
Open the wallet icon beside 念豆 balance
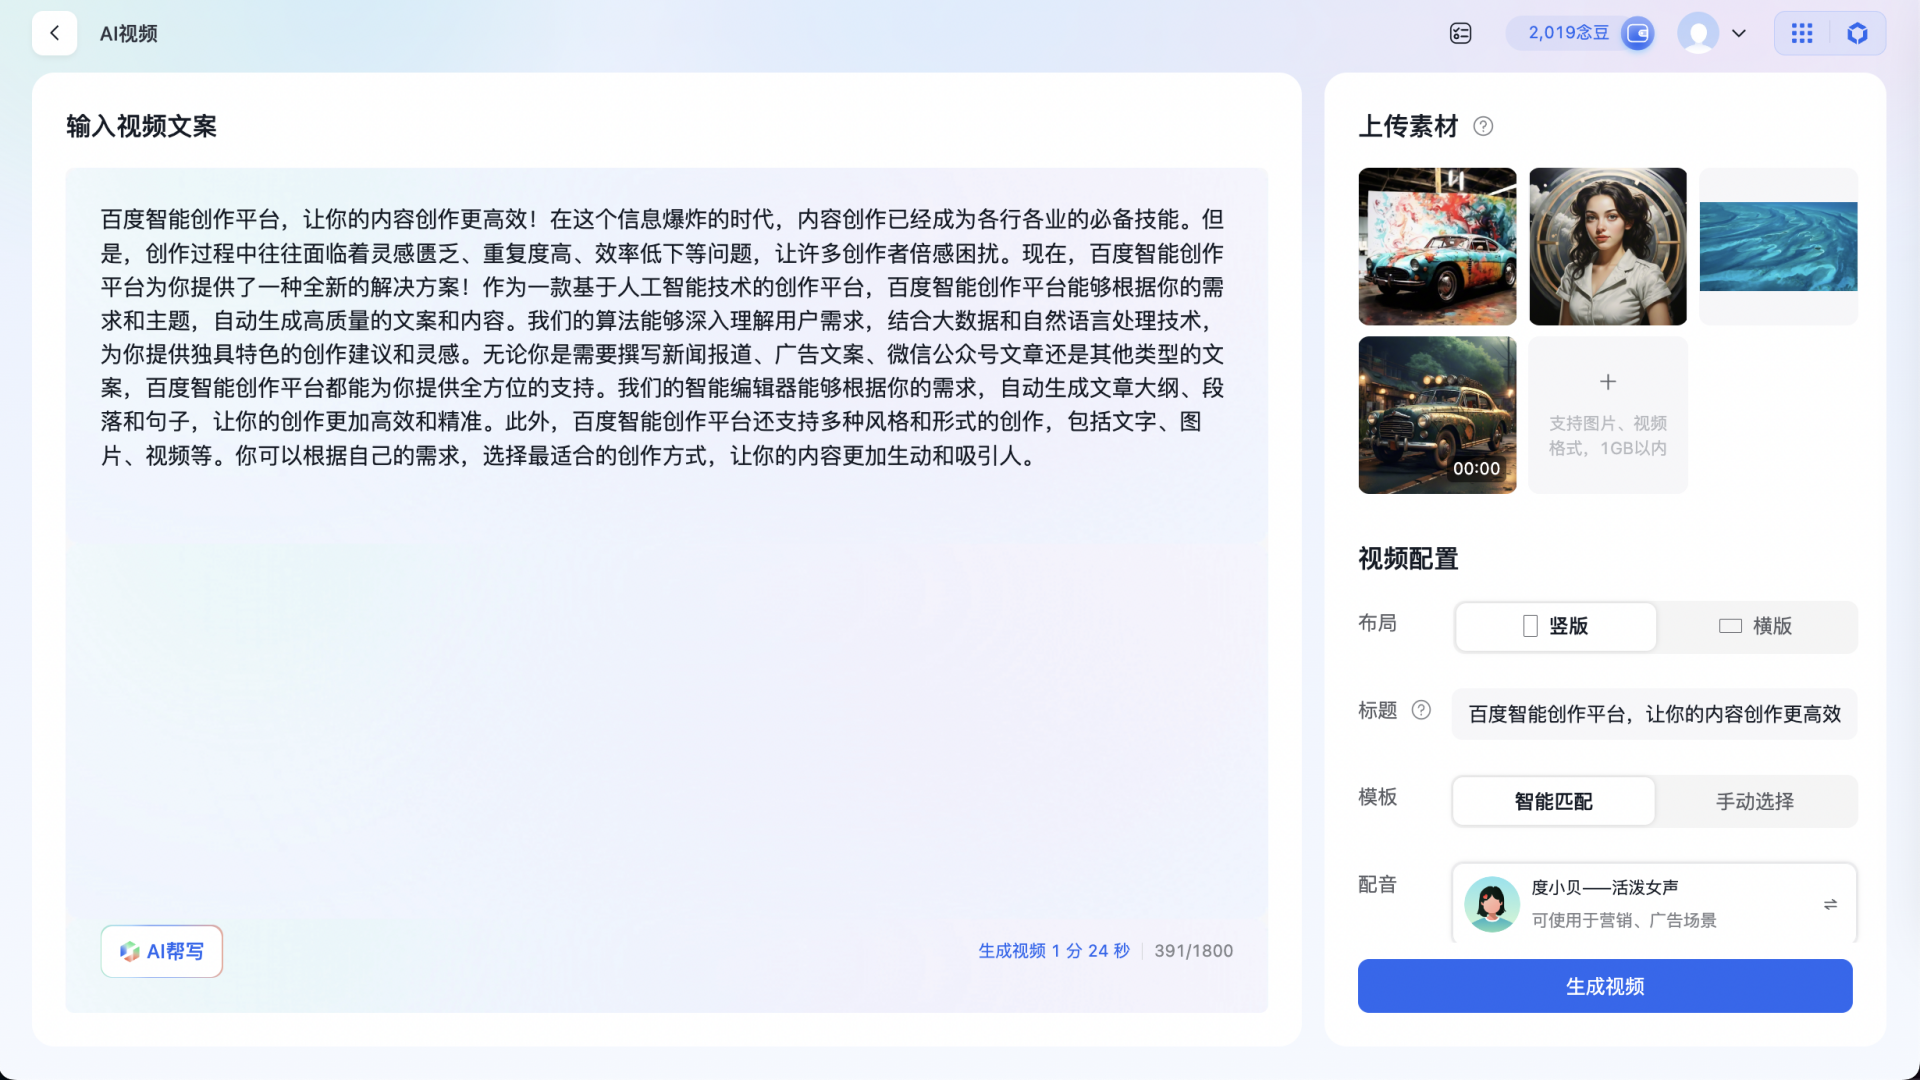[1638, 32]
